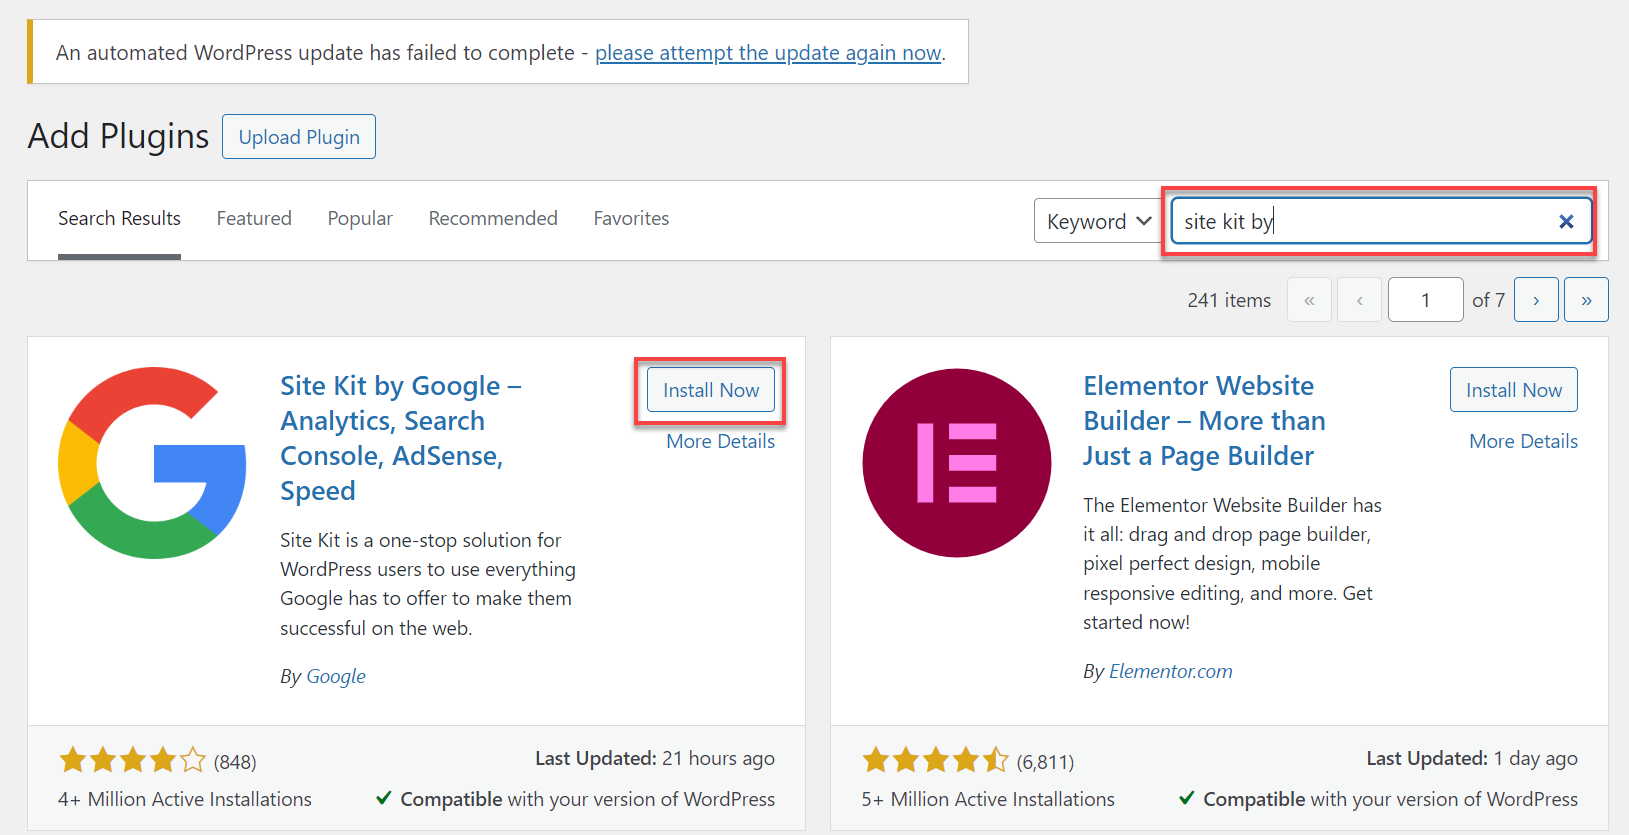1629x835 pixels.
Task: View More Details for Elementor
Action: (x=1523, y=441)
